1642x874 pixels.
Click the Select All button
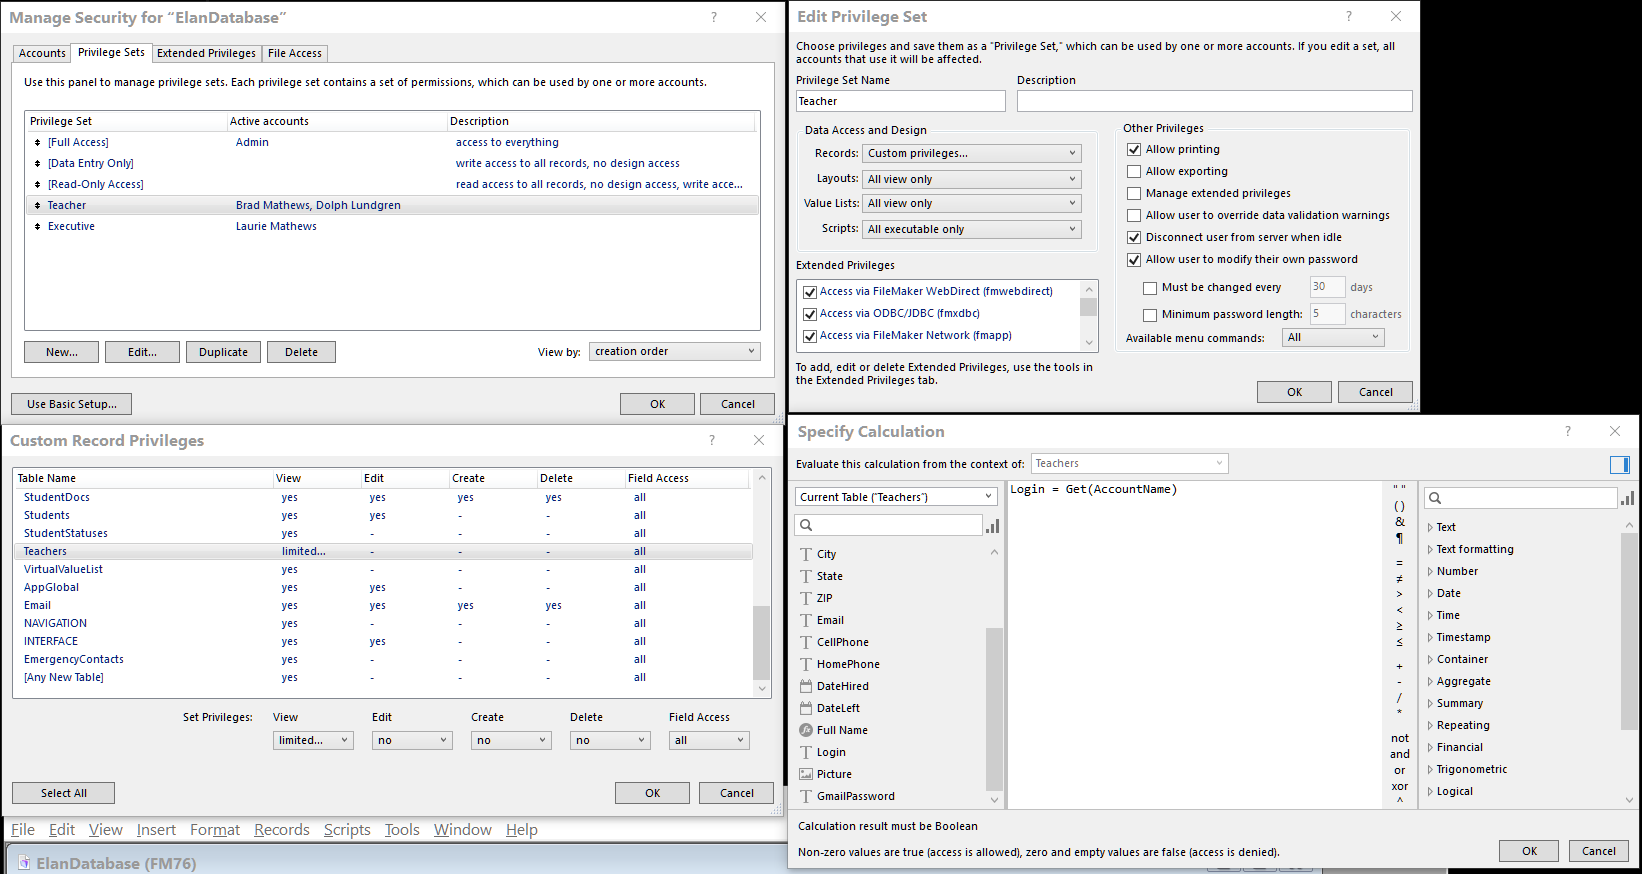coord(64,793)
